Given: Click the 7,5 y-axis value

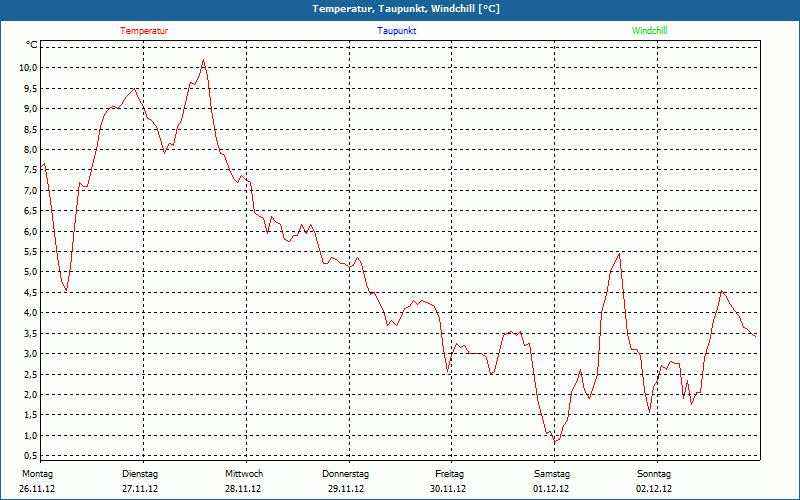Looking at the screenshot, I should [x=31, y=170].
